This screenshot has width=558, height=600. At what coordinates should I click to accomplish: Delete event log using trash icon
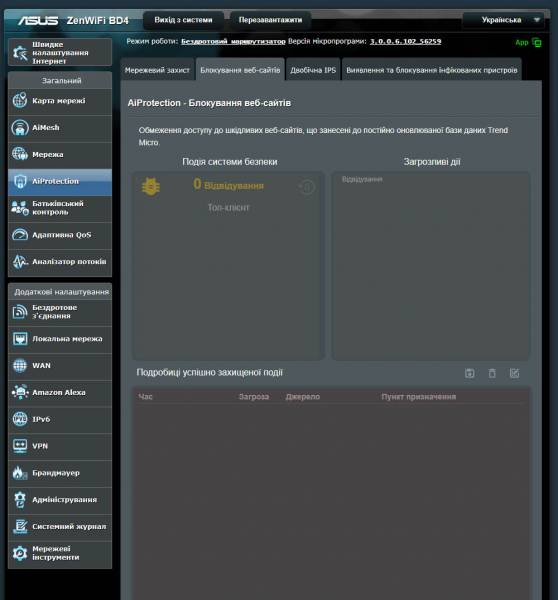coord(492,373)
